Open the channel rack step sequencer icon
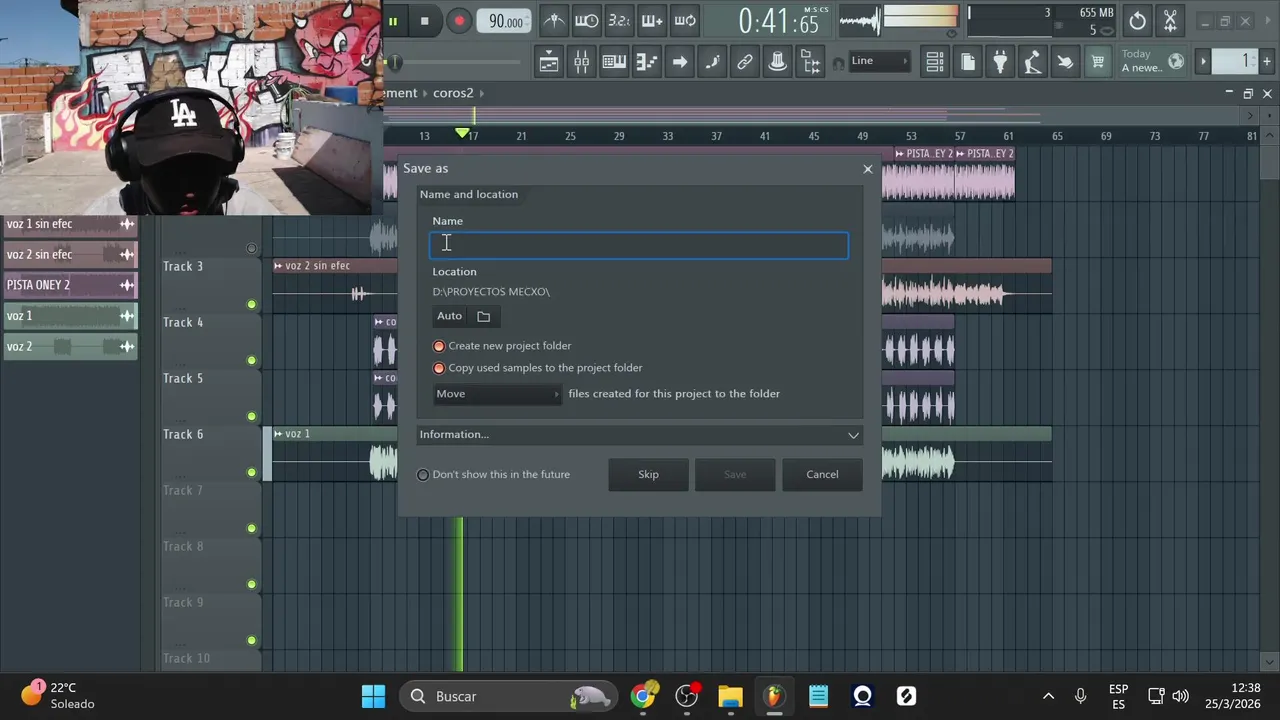Viewport: 1280px width, 720px height. point(647,62)
